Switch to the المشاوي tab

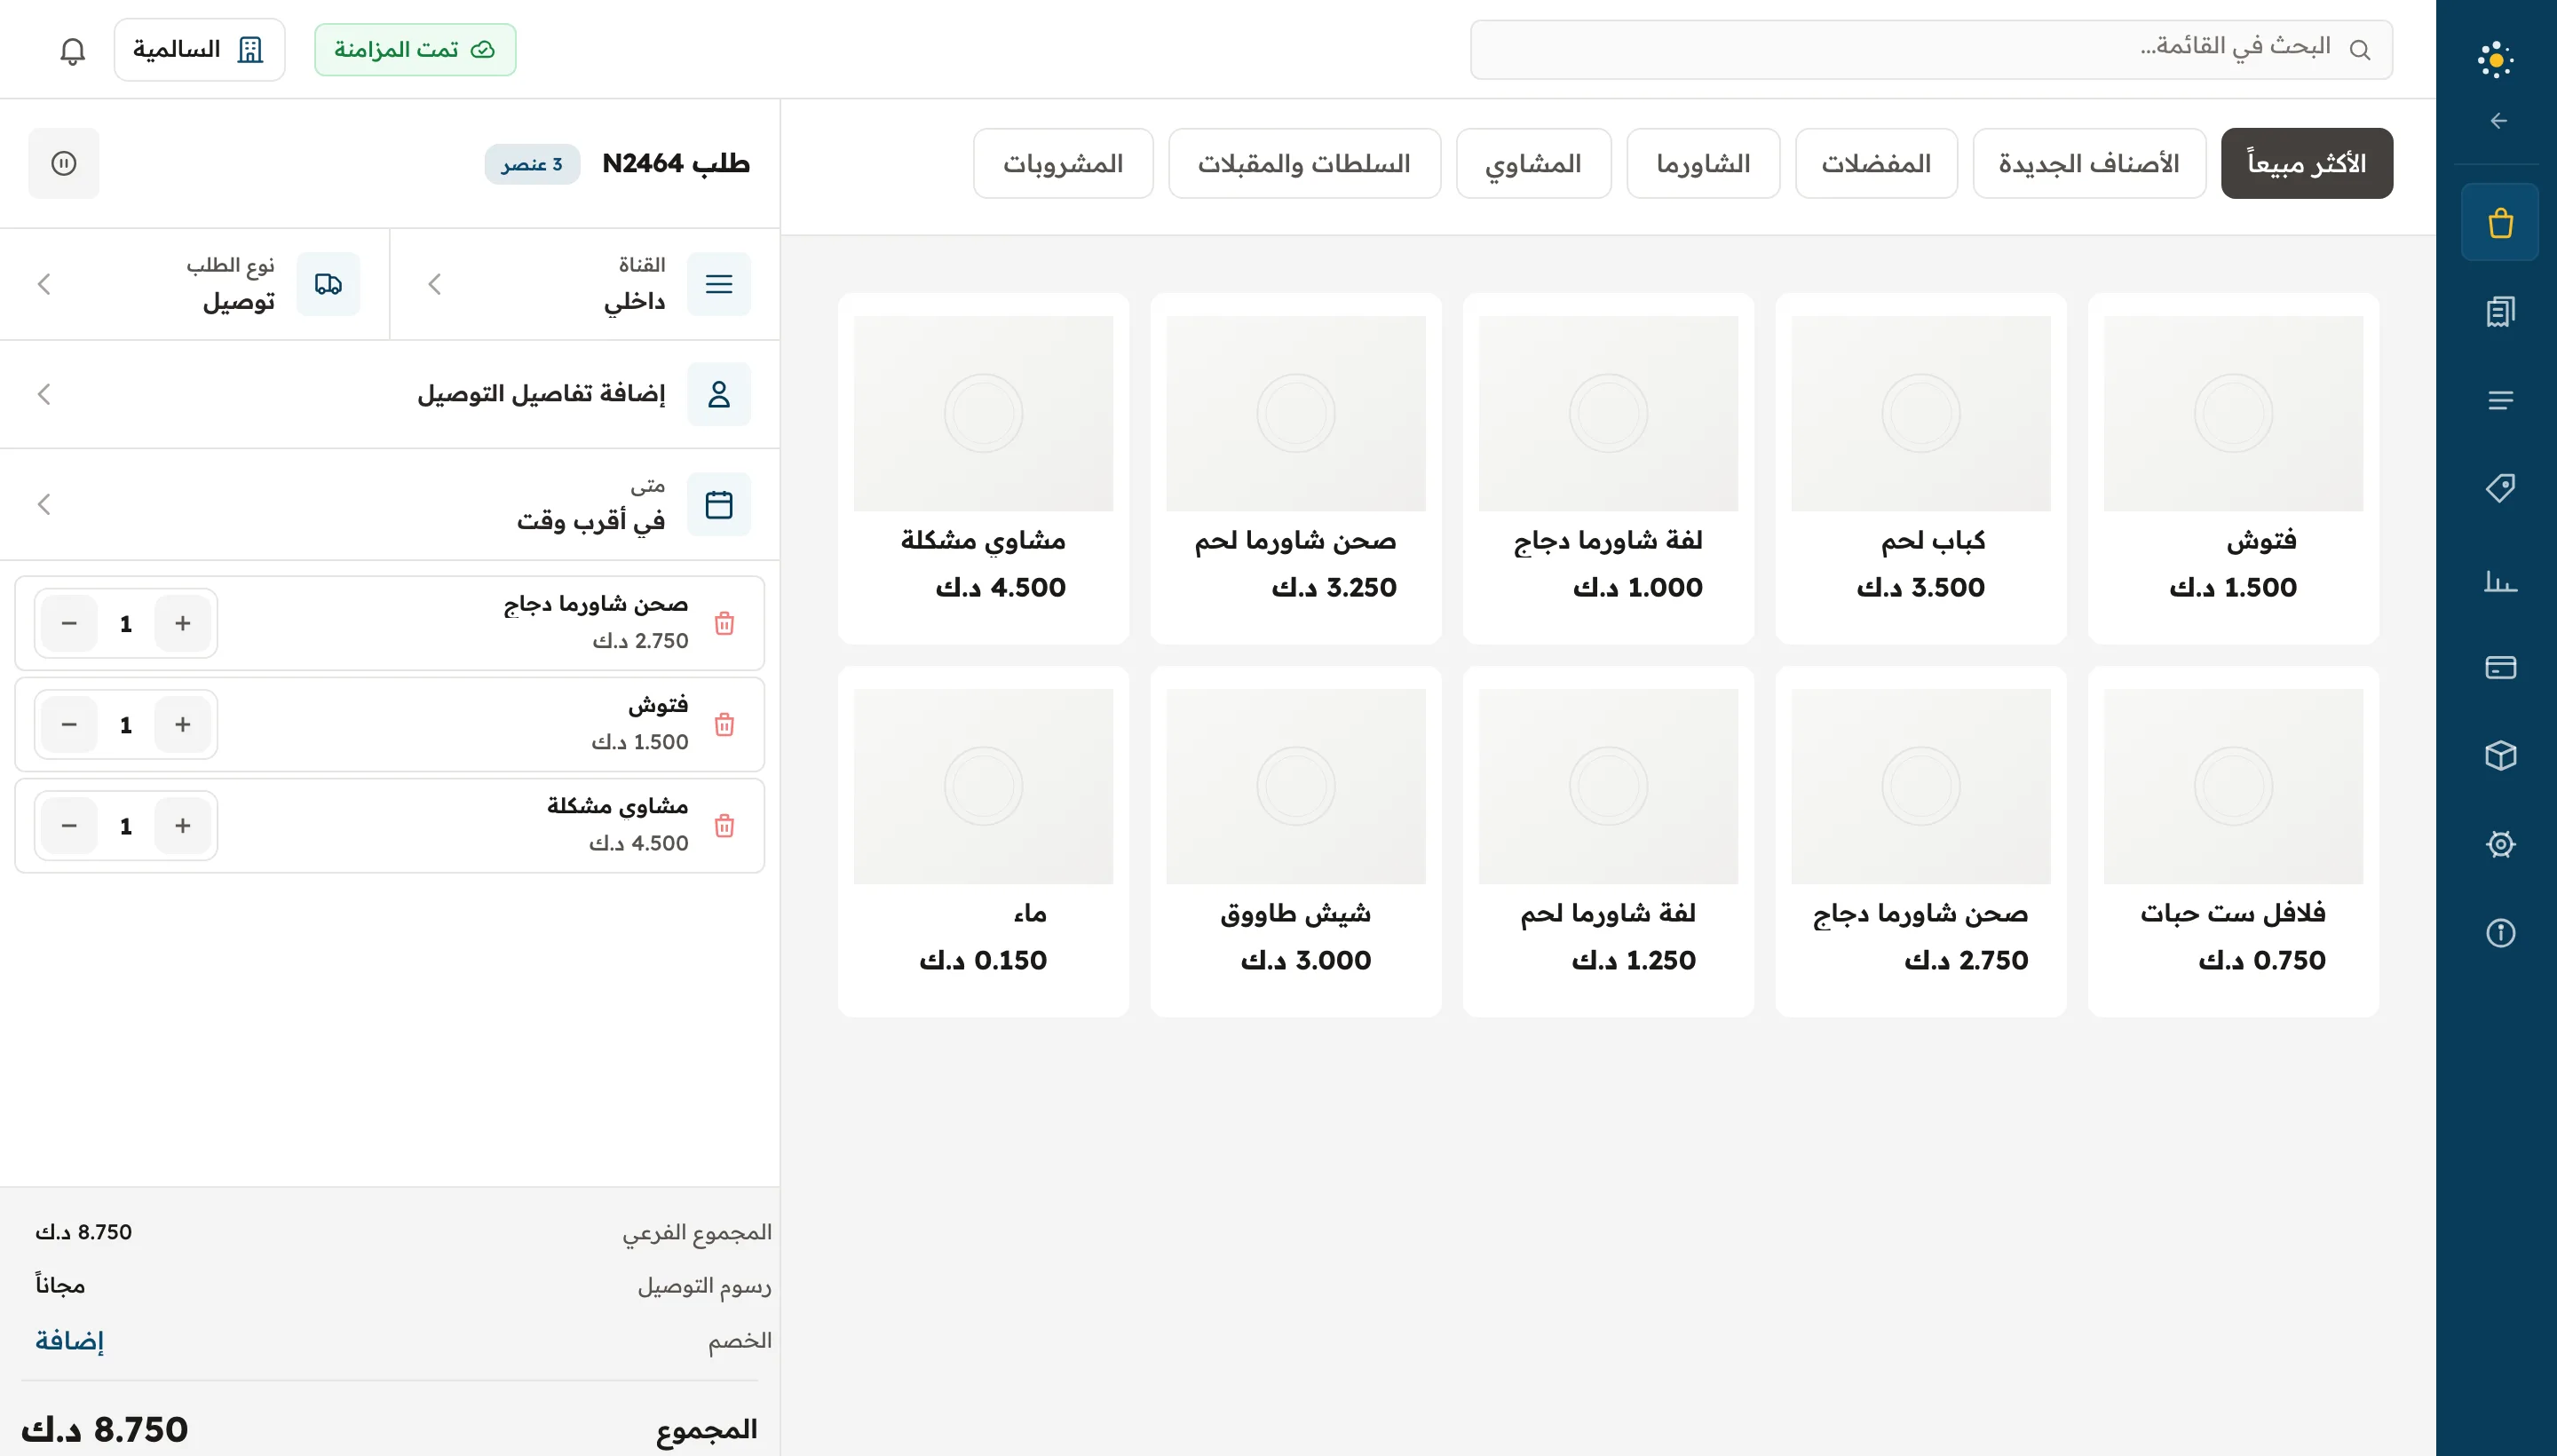coord(1533,163)
